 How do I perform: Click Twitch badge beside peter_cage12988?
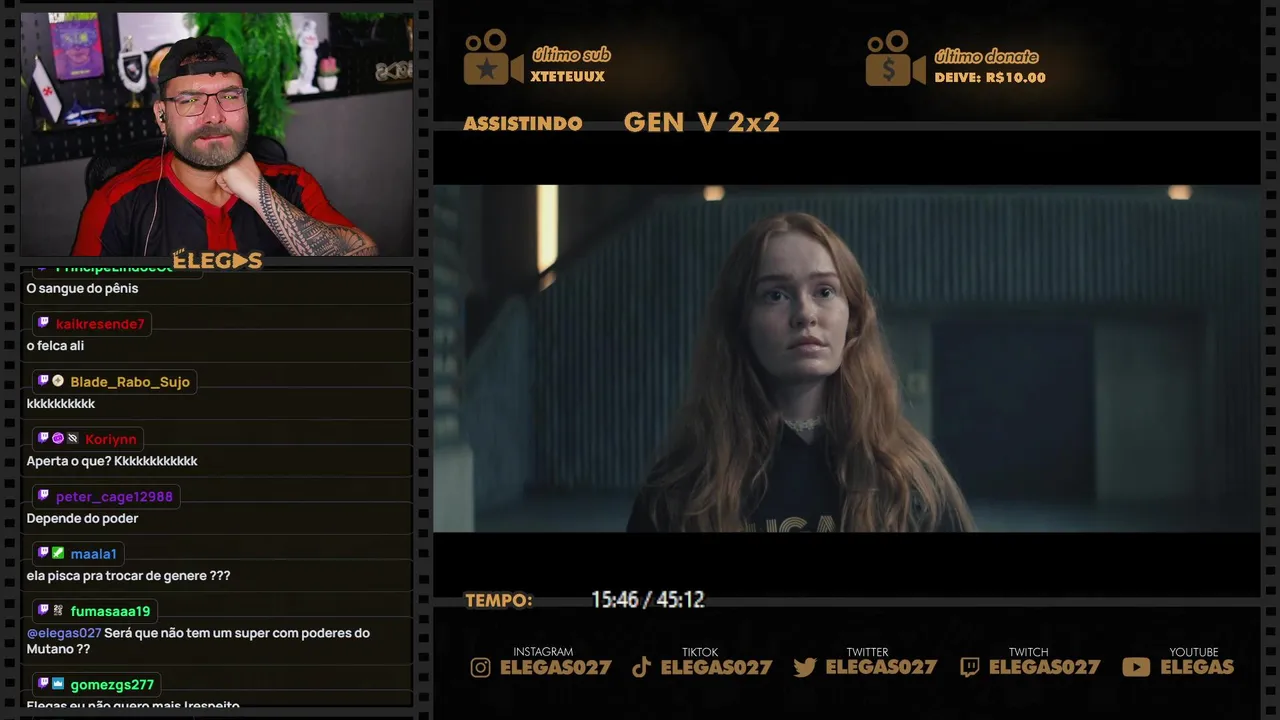click(43, 496)
